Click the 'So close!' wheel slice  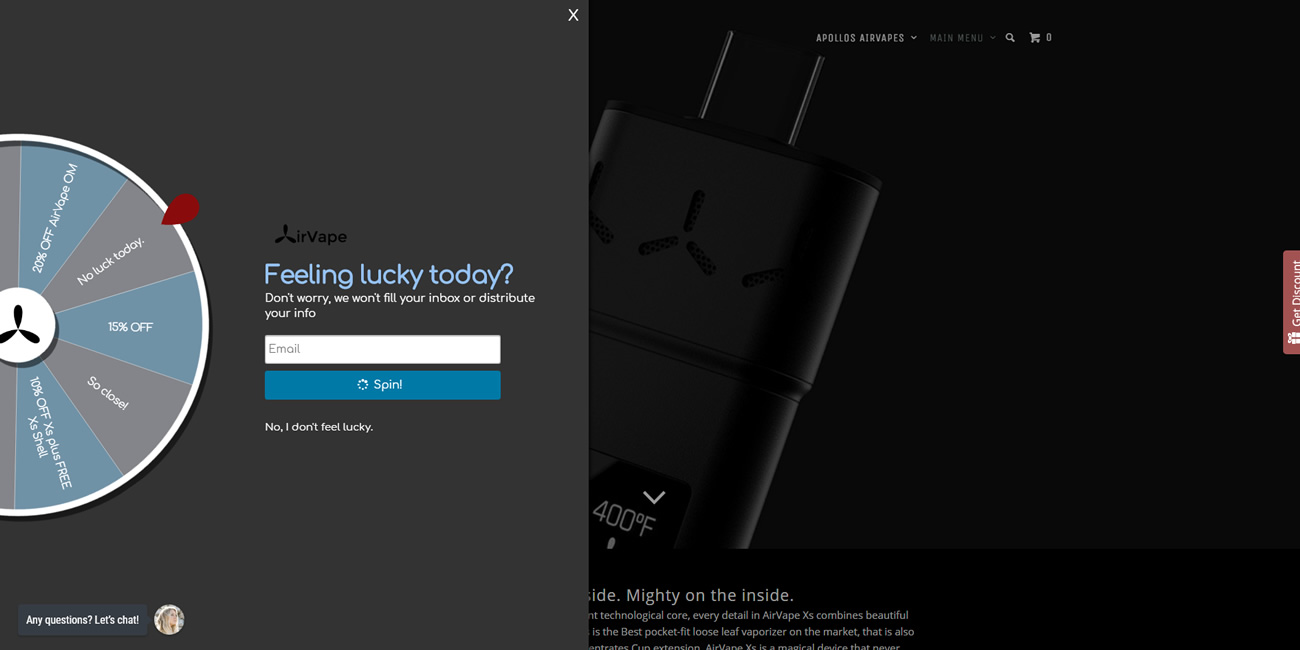108,394
